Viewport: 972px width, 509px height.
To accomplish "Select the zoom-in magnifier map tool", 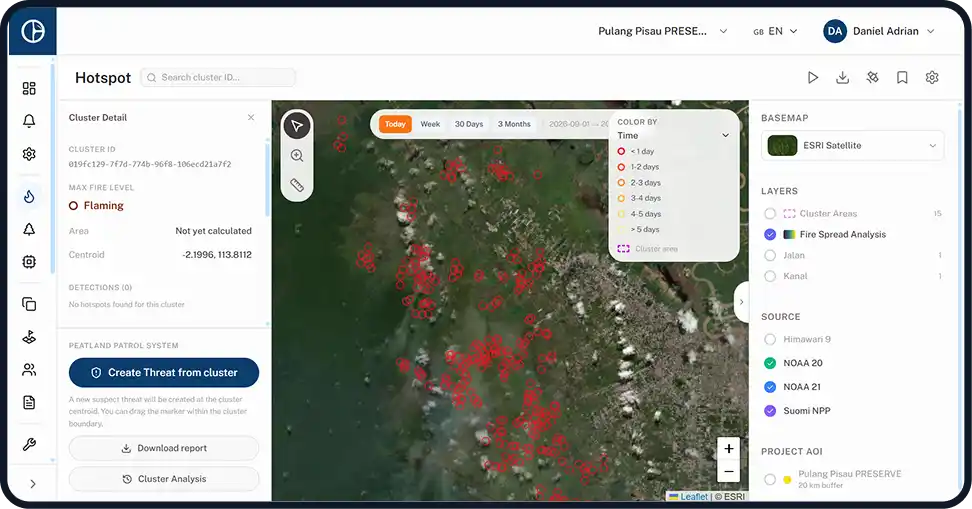I will click(x=297, y=156).
